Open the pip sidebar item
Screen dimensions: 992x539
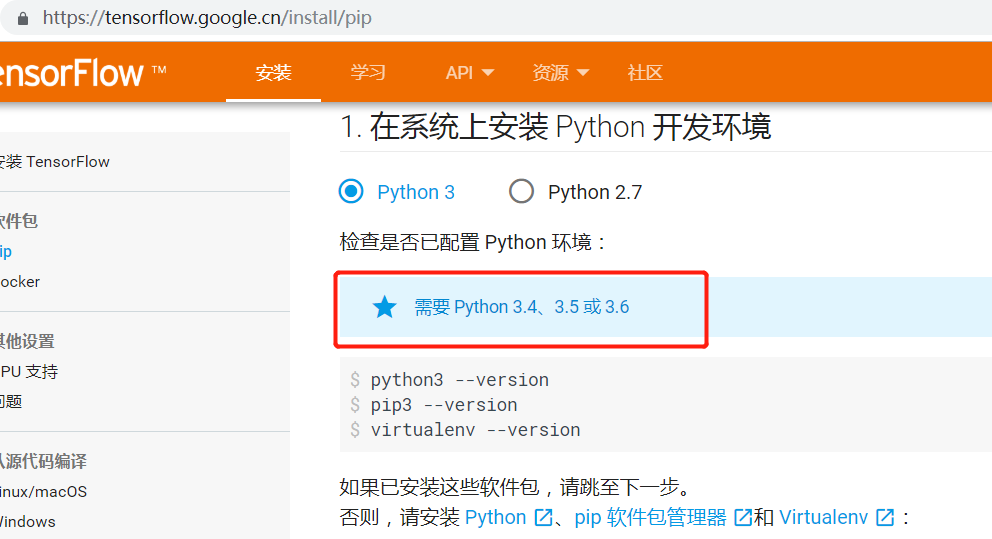[6, 252]
